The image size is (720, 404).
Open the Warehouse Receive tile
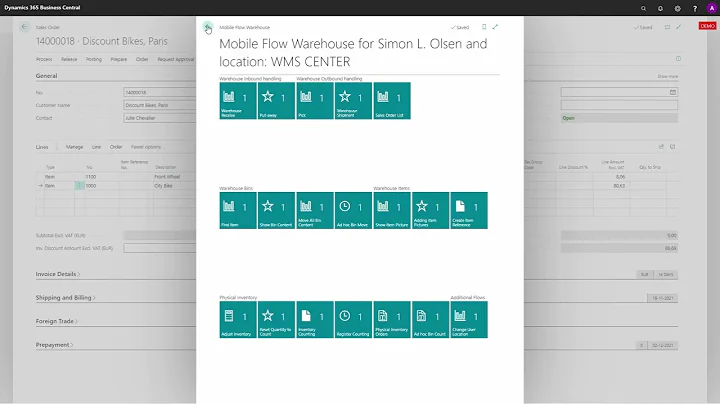click(238, 101)
